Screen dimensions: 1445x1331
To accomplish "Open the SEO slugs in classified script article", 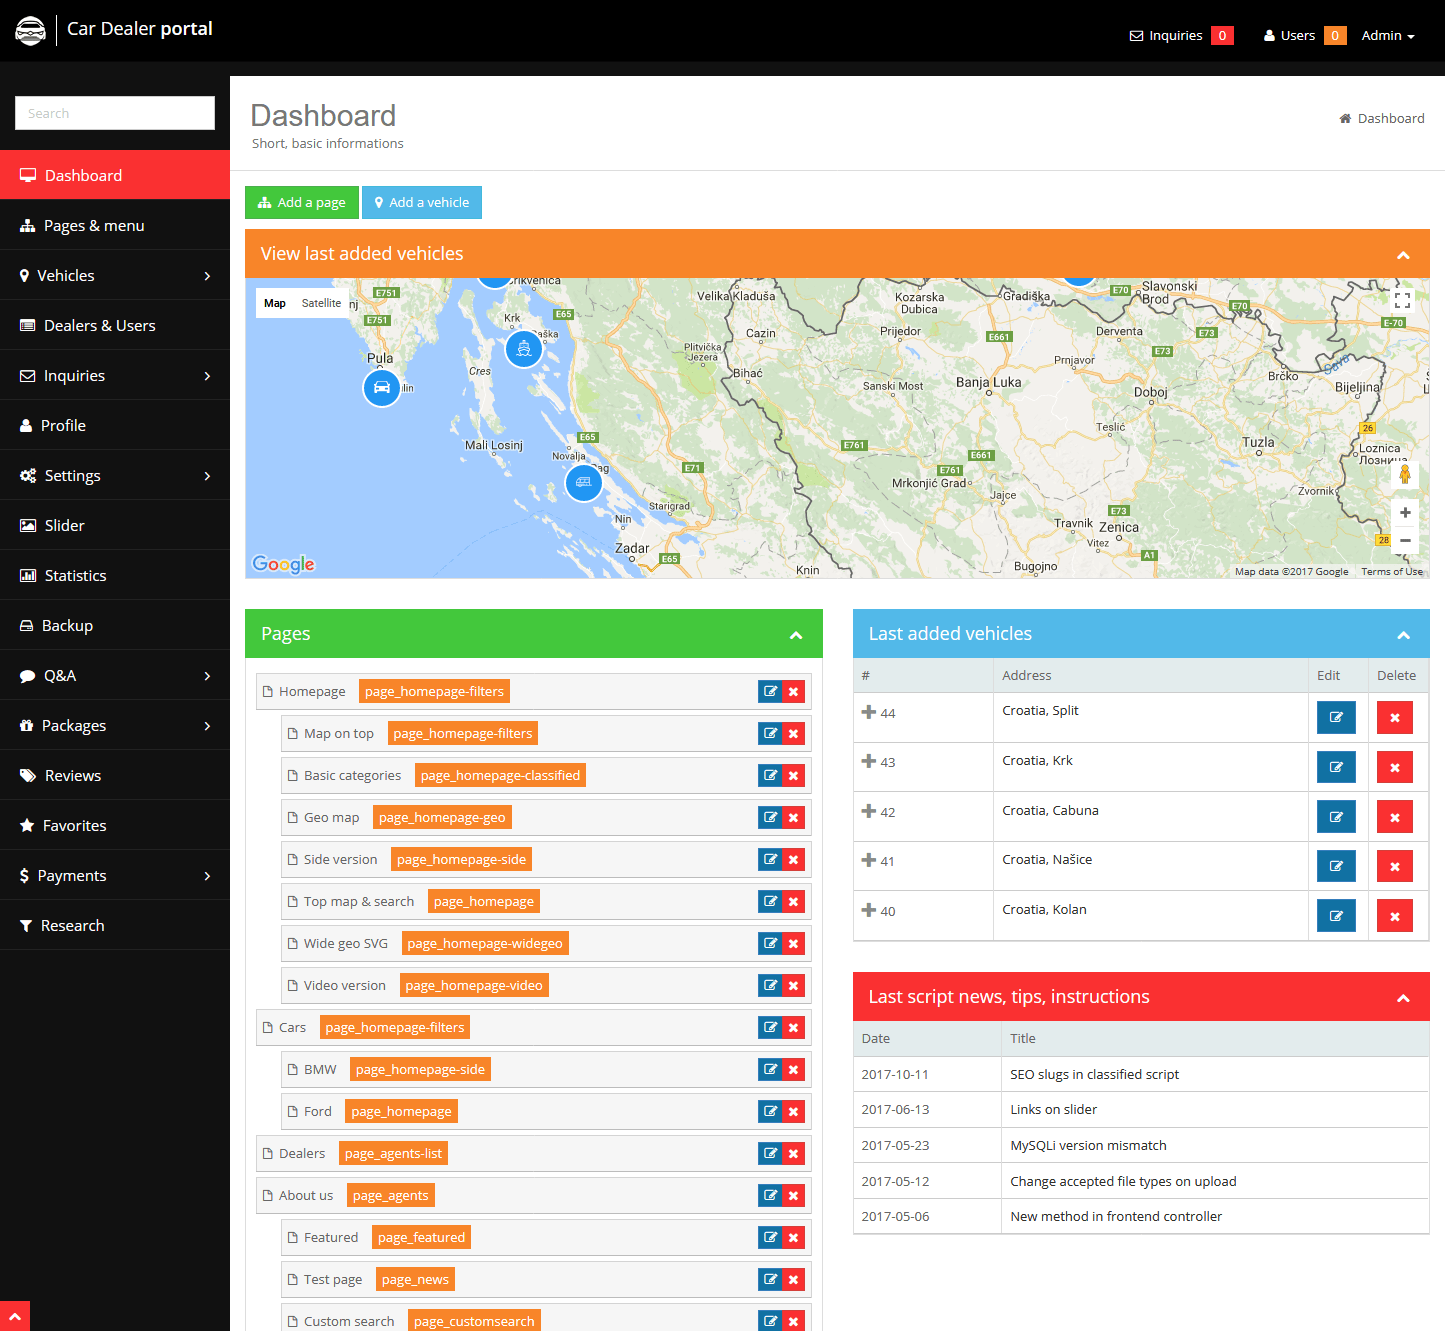I will pos(1094,1074).
